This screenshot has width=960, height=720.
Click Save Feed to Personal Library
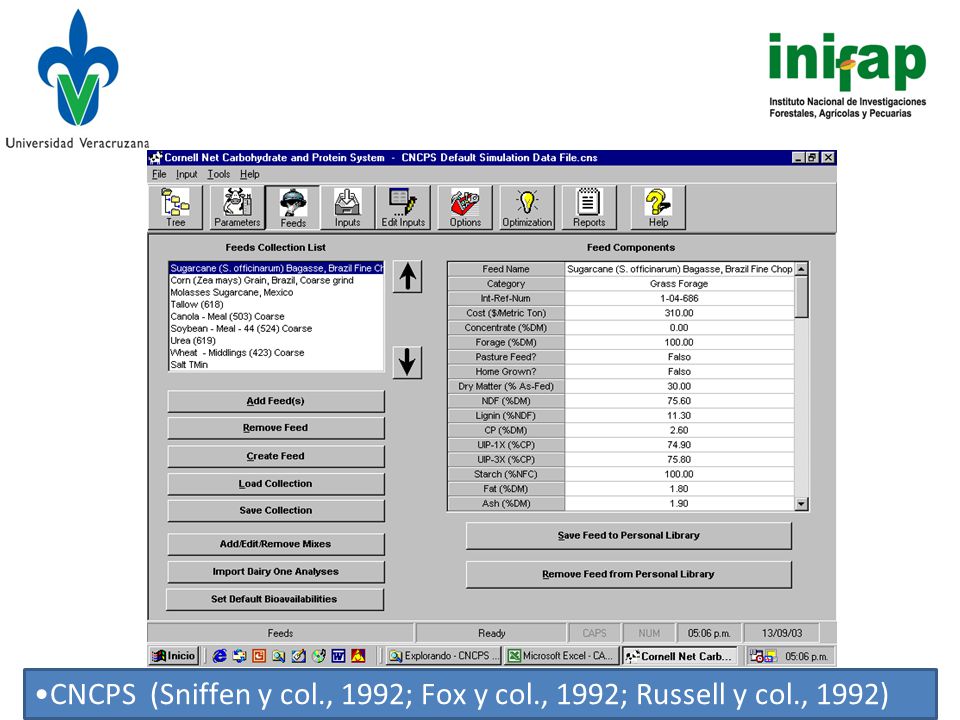(x=629, y=536)
